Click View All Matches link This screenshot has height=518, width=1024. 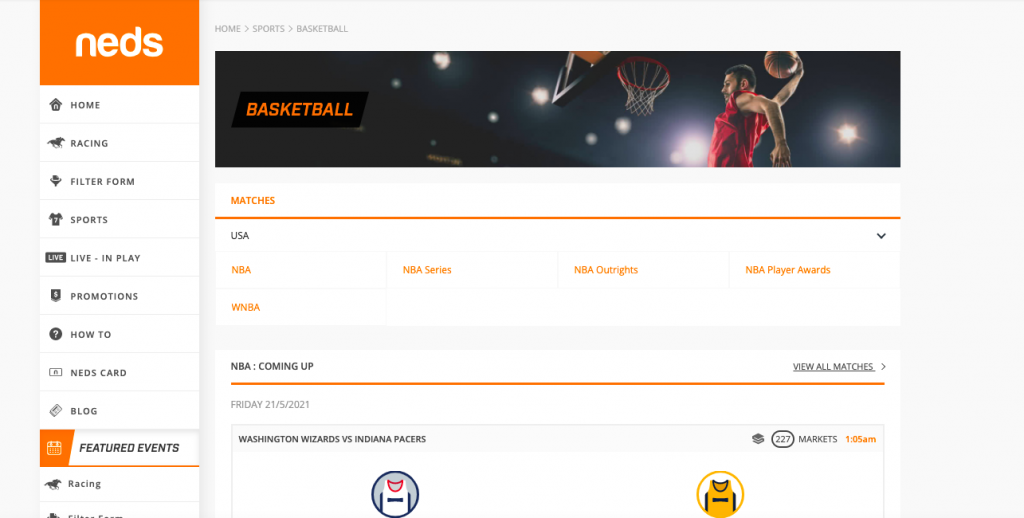[x=833, y=366]
